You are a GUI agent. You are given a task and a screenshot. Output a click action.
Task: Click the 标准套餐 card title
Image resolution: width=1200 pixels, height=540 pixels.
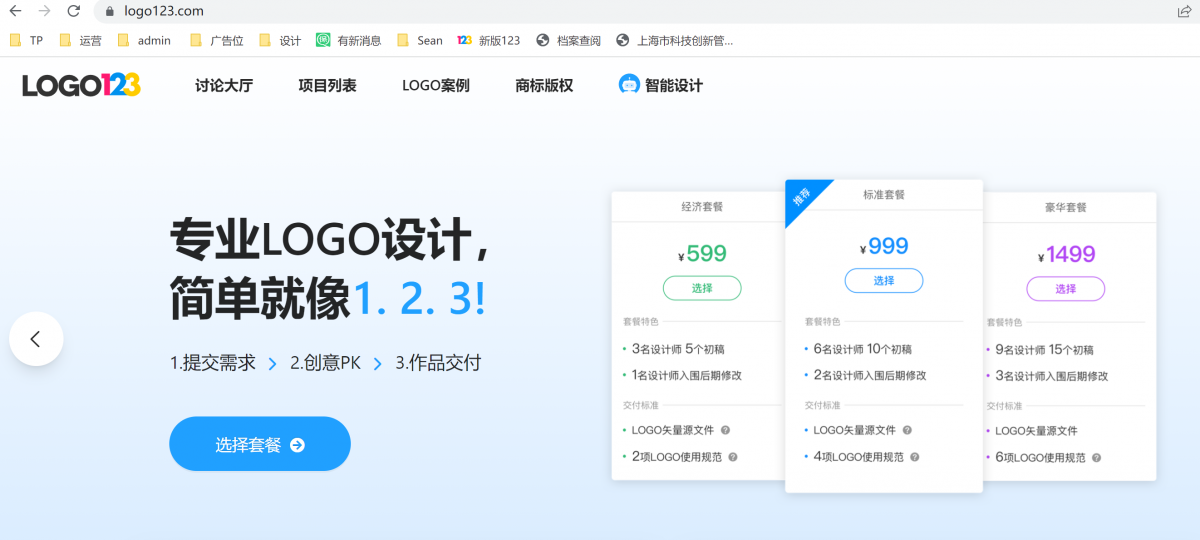[x=884, y=194]
